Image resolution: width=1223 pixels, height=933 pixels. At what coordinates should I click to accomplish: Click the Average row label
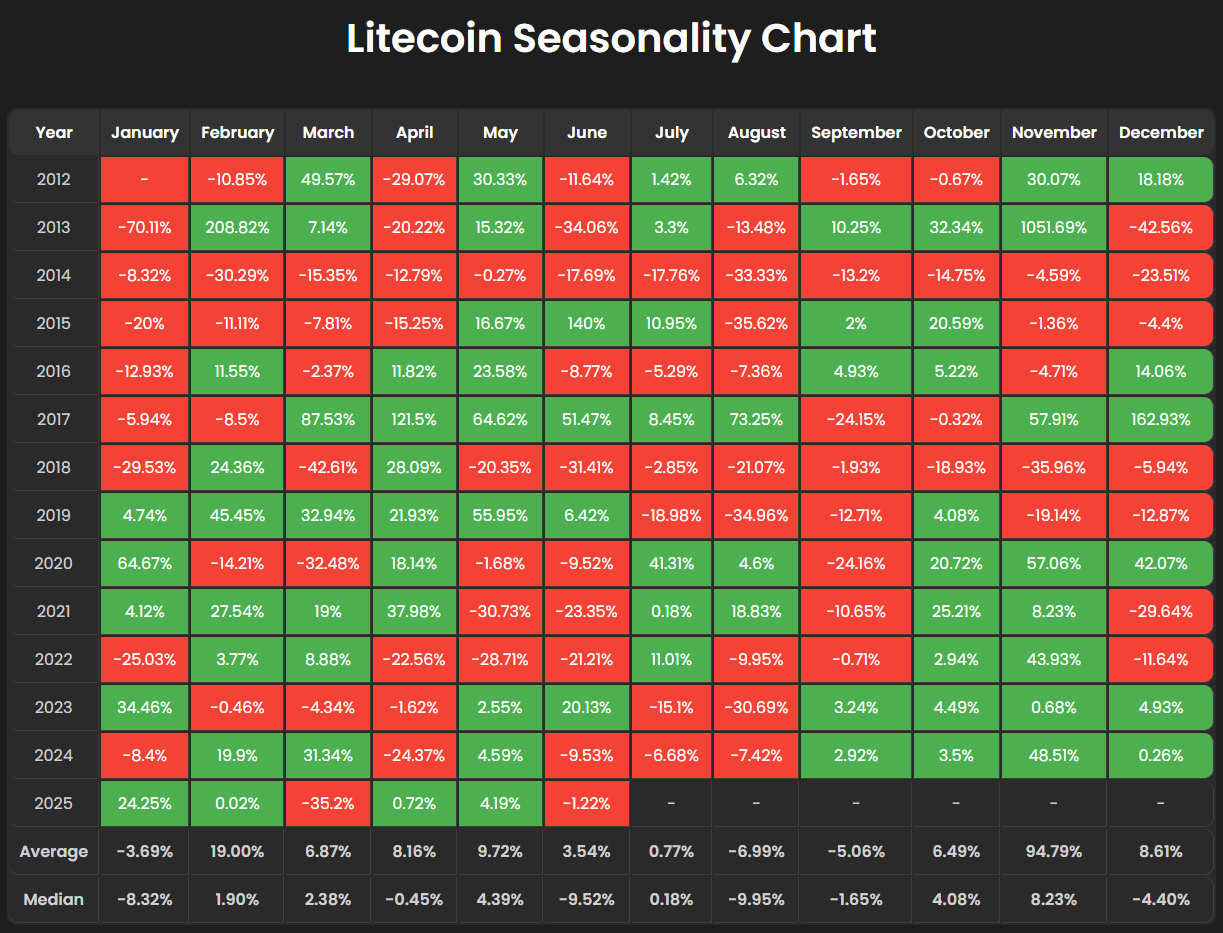coord(54,852)
